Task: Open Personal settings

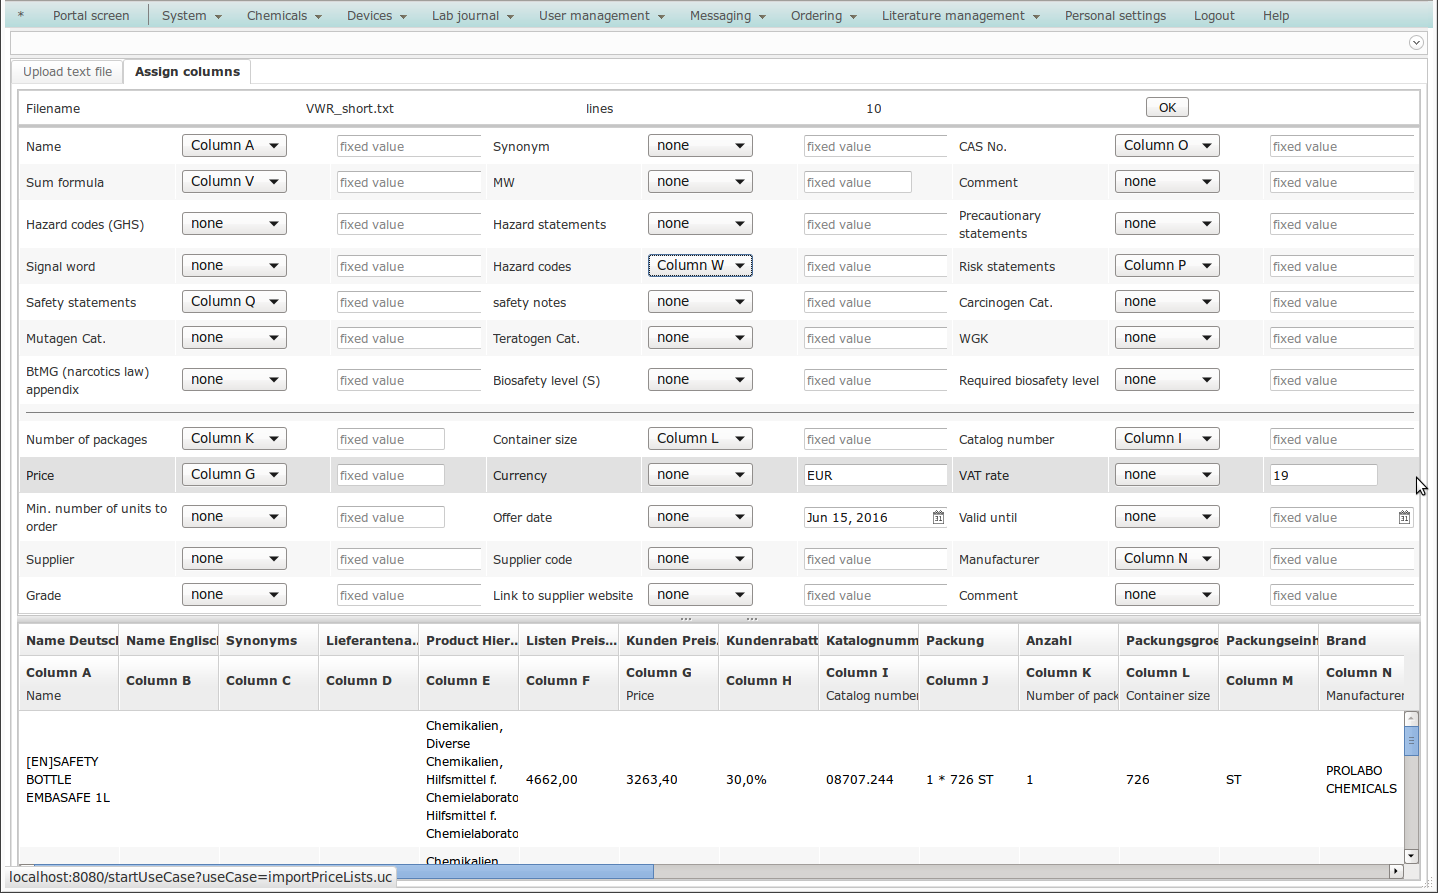Action: click(x=1115, y=15)
